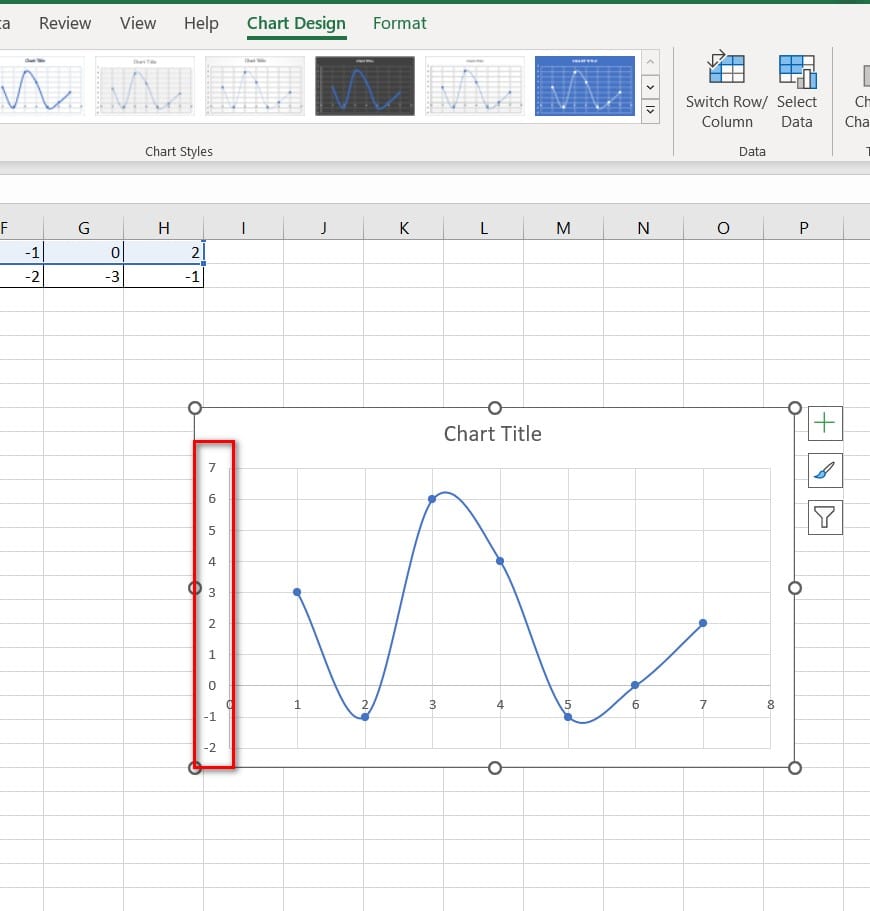Go to the Help tab
The image size is (870, 911).
(201, 23)
